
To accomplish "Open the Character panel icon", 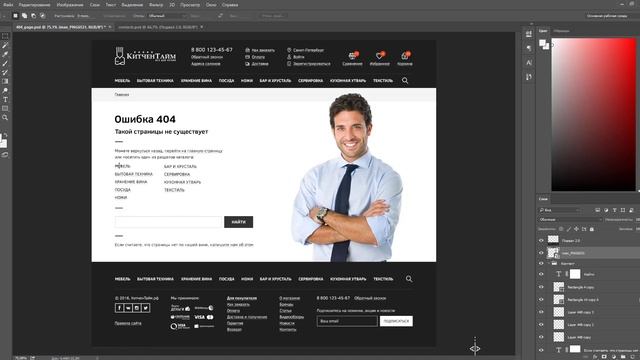I will pos(529,62).
